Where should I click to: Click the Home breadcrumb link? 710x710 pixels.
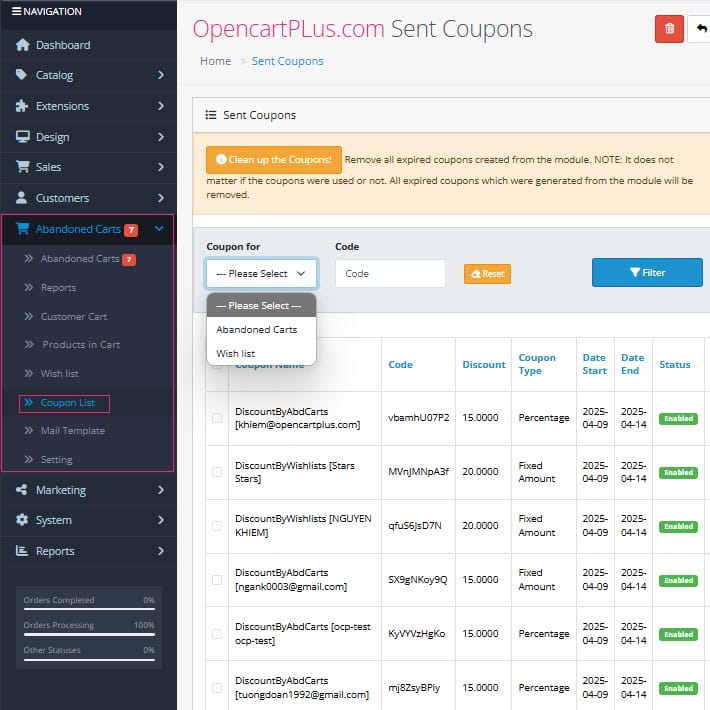216,61
